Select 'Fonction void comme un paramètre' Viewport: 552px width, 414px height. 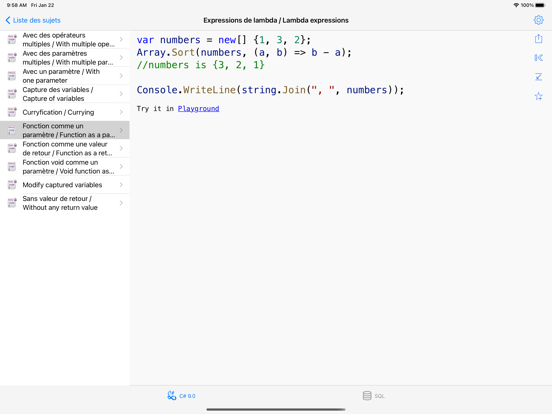coord(65,167)
